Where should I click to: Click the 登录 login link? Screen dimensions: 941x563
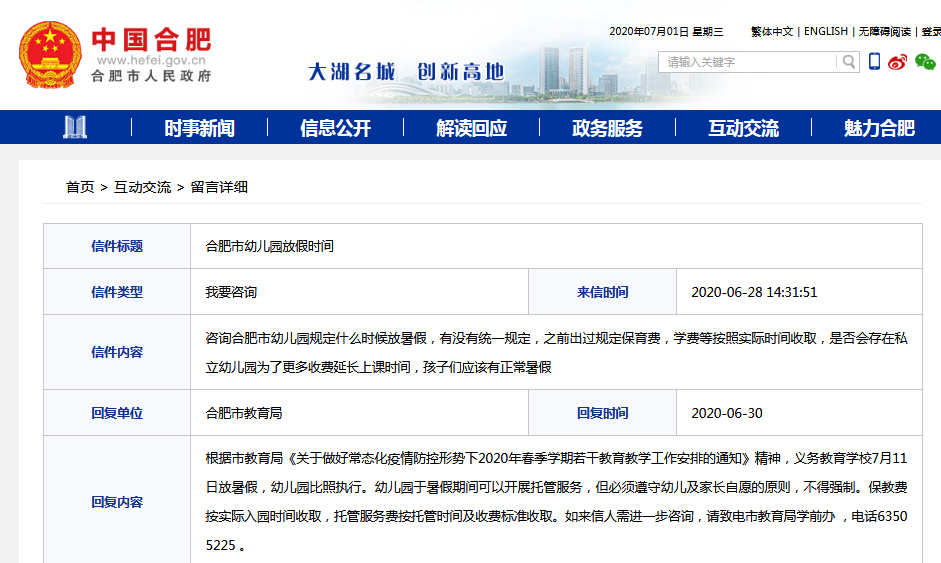point(931,31)
